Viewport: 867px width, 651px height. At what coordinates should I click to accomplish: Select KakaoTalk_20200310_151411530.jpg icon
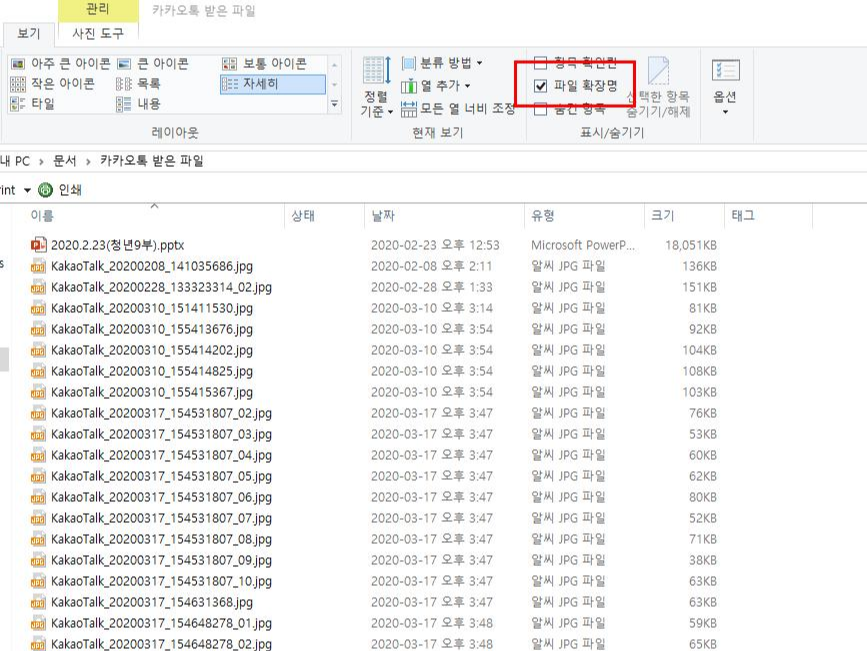click(38, 308)
